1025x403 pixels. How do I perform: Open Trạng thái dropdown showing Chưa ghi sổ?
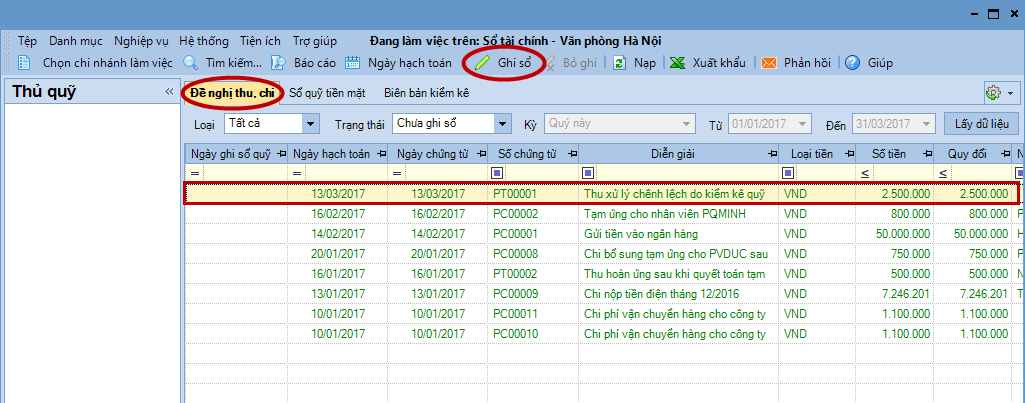pyautogui.click(x=503, y=124)
